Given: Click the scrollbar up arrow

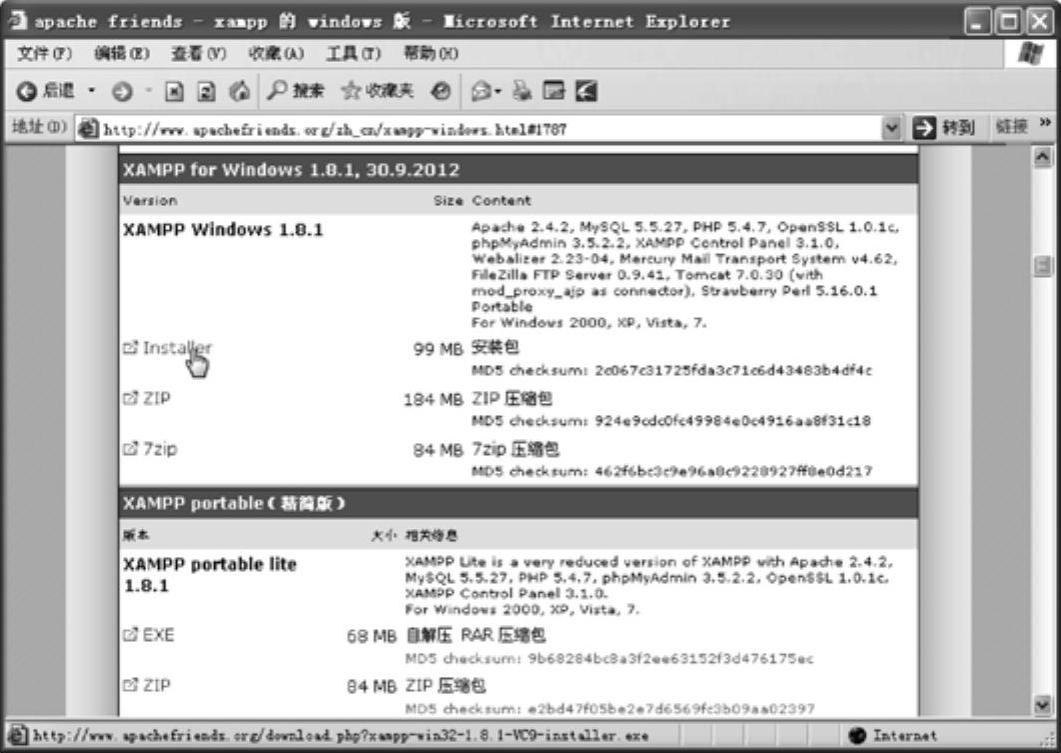Looking at the screenshot, I should (1043, 158).
